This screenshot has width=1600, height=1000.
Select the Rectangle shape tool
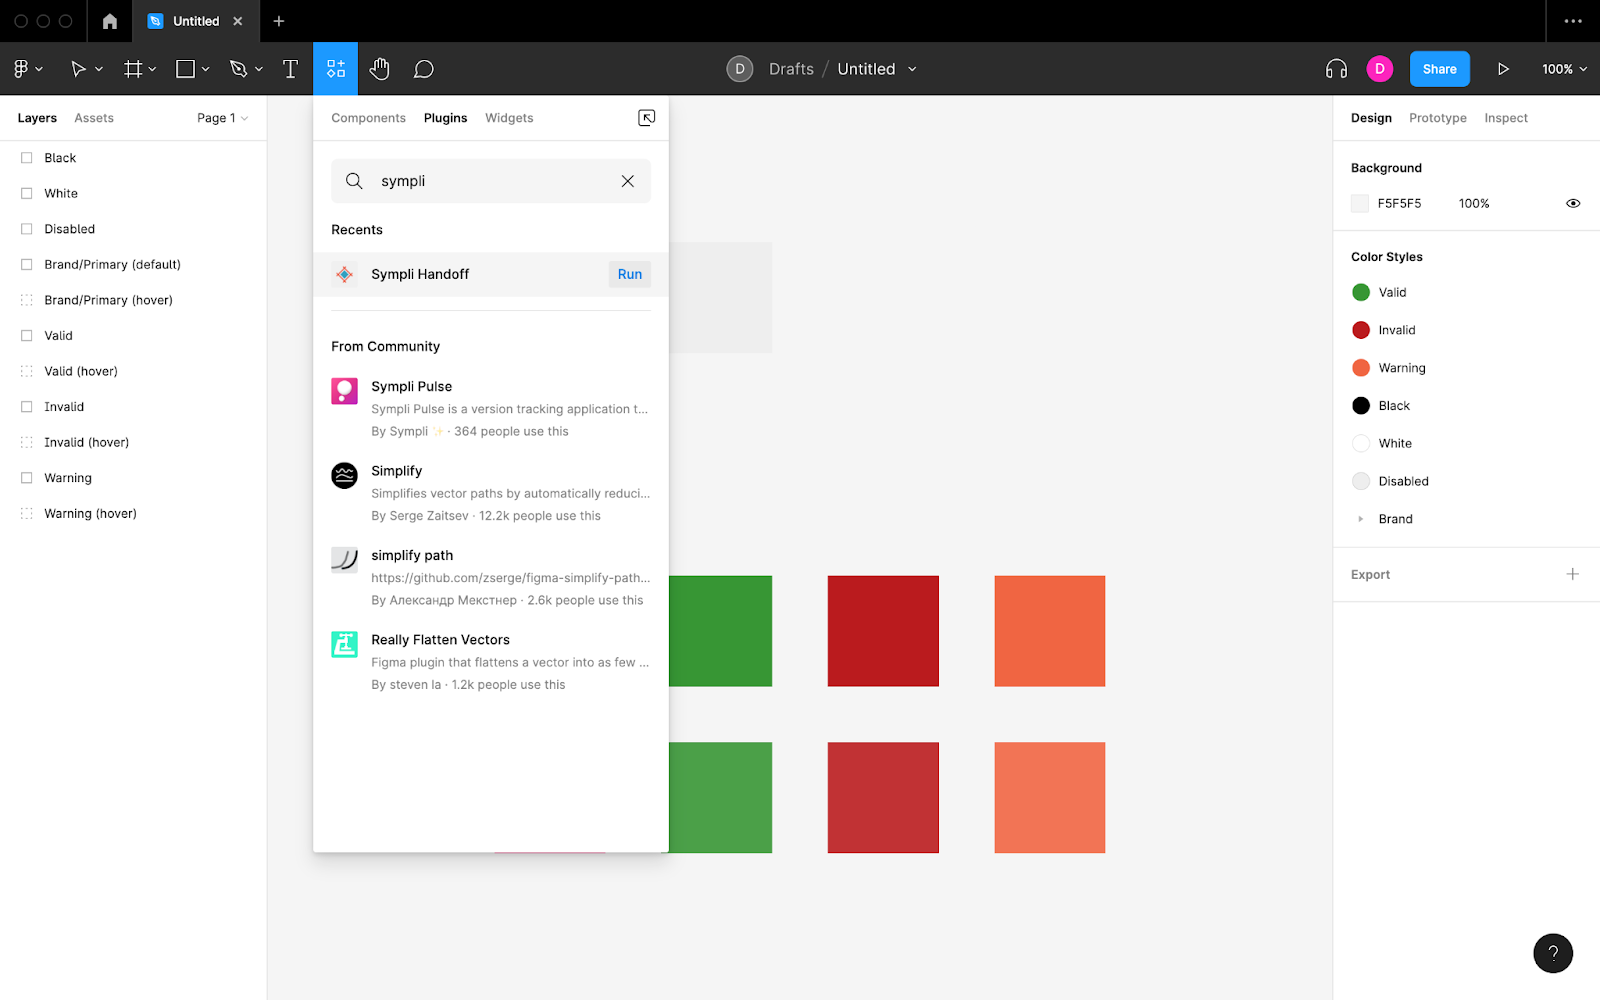[x=185, y=69]
